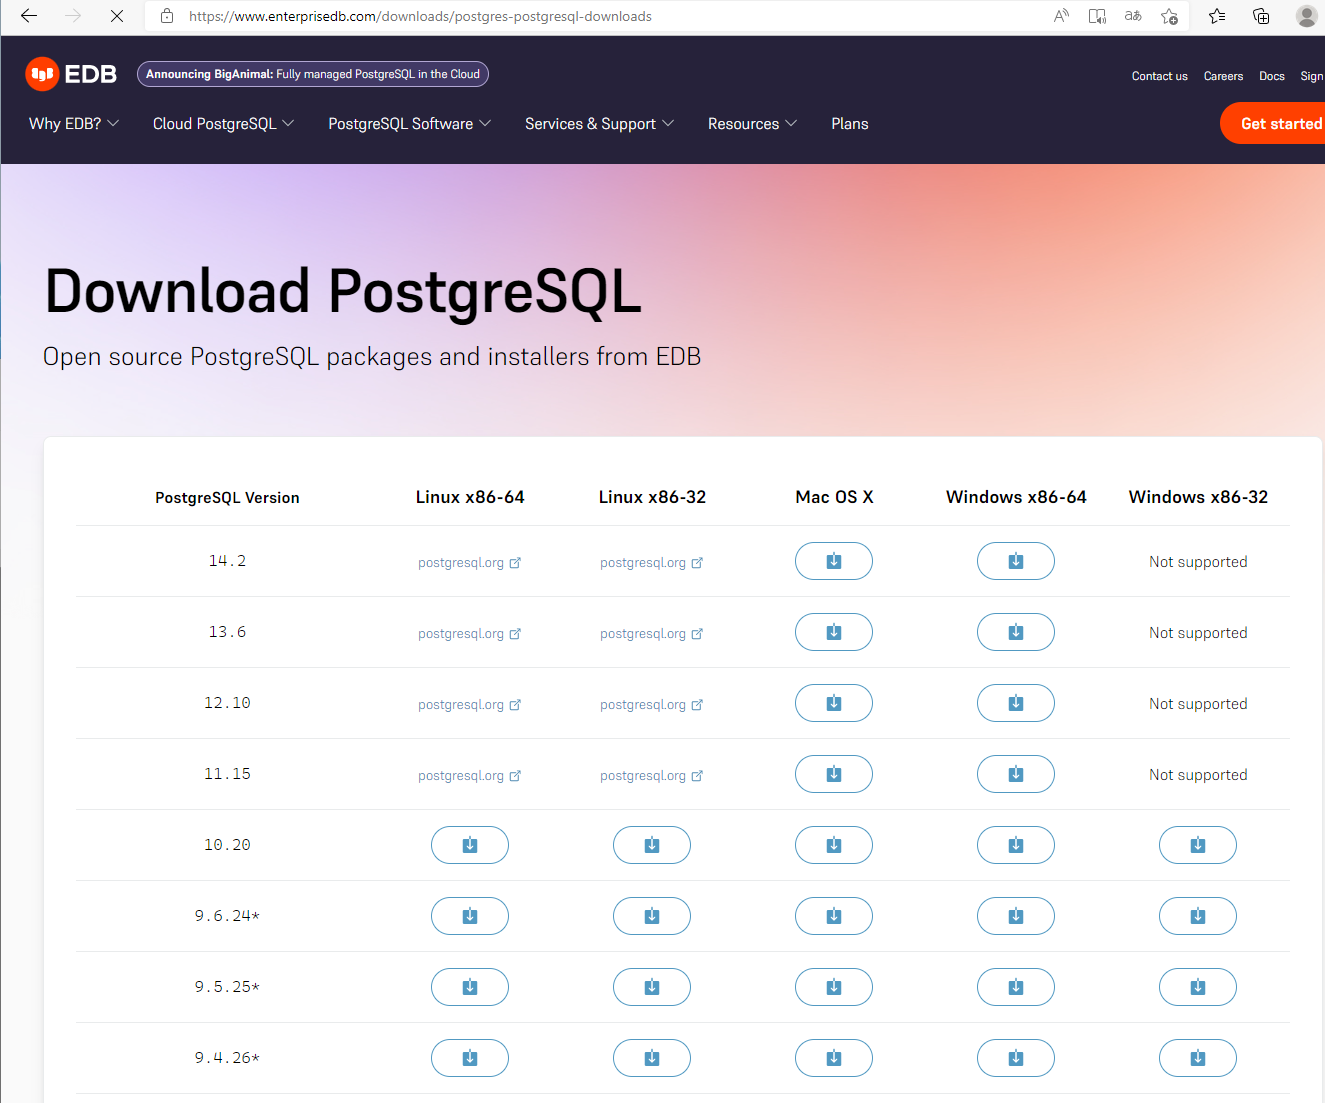Download PostgreSQL 9.6.24 for Linux x86-32

pyautogui.click(x=652, y=916)
